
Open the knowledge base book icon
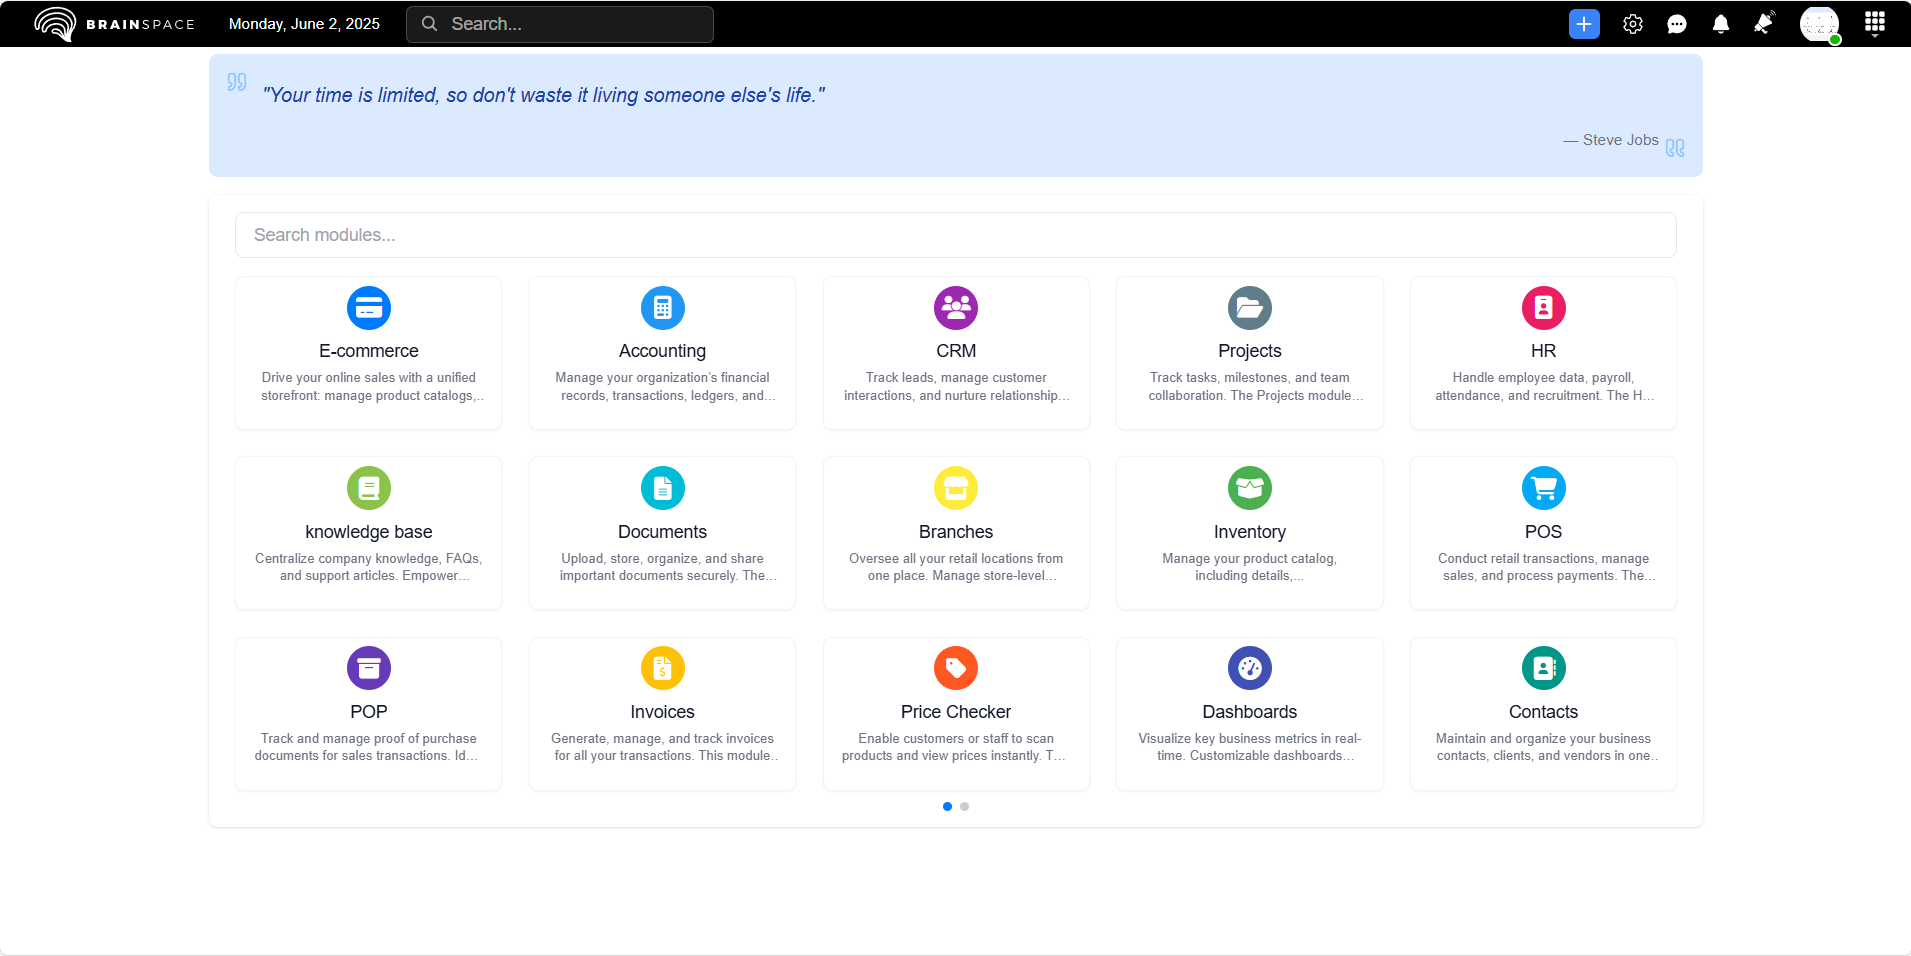[x=369, y=488]
